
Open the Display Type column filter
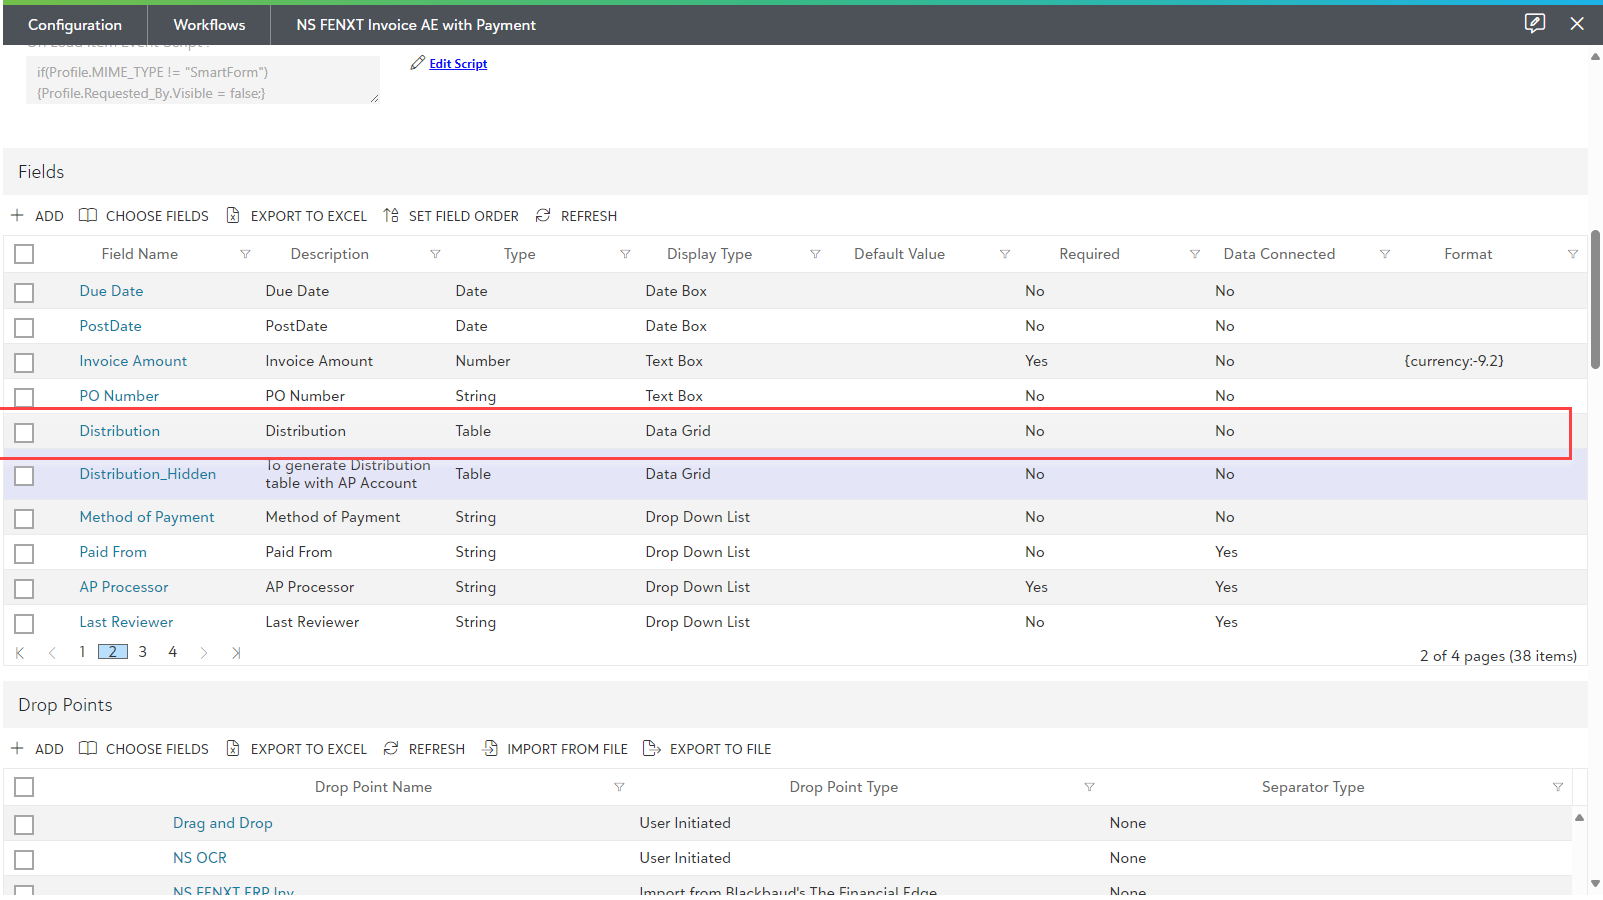click(x=815, y=254)
